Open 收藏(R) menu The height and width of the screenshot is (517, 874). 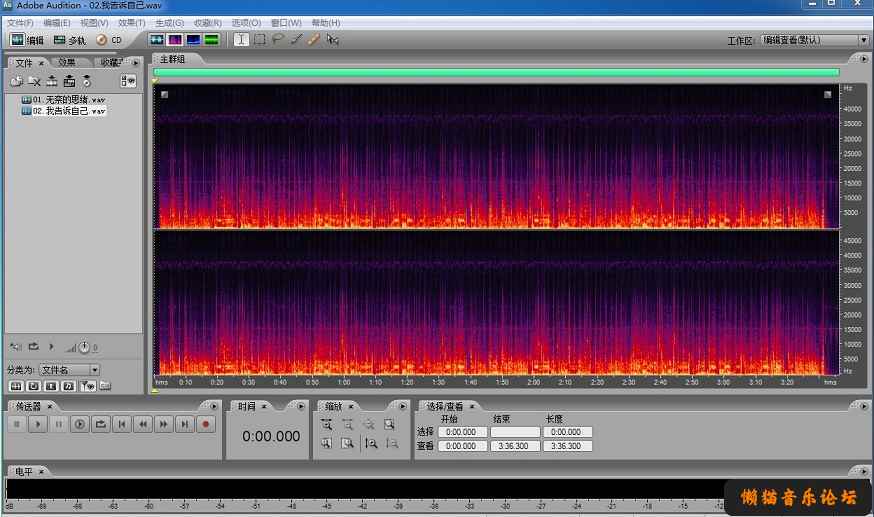coord(207,23)
